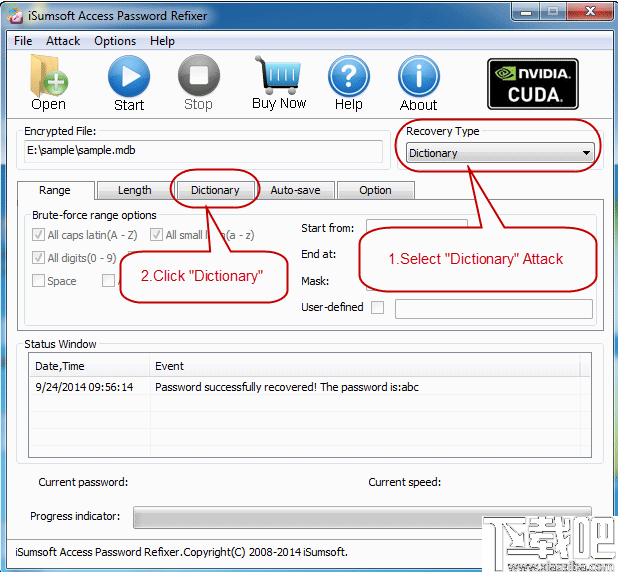The image size is (618, 572).
Task: Open the About info icon
Action: [x=419, y=76]
